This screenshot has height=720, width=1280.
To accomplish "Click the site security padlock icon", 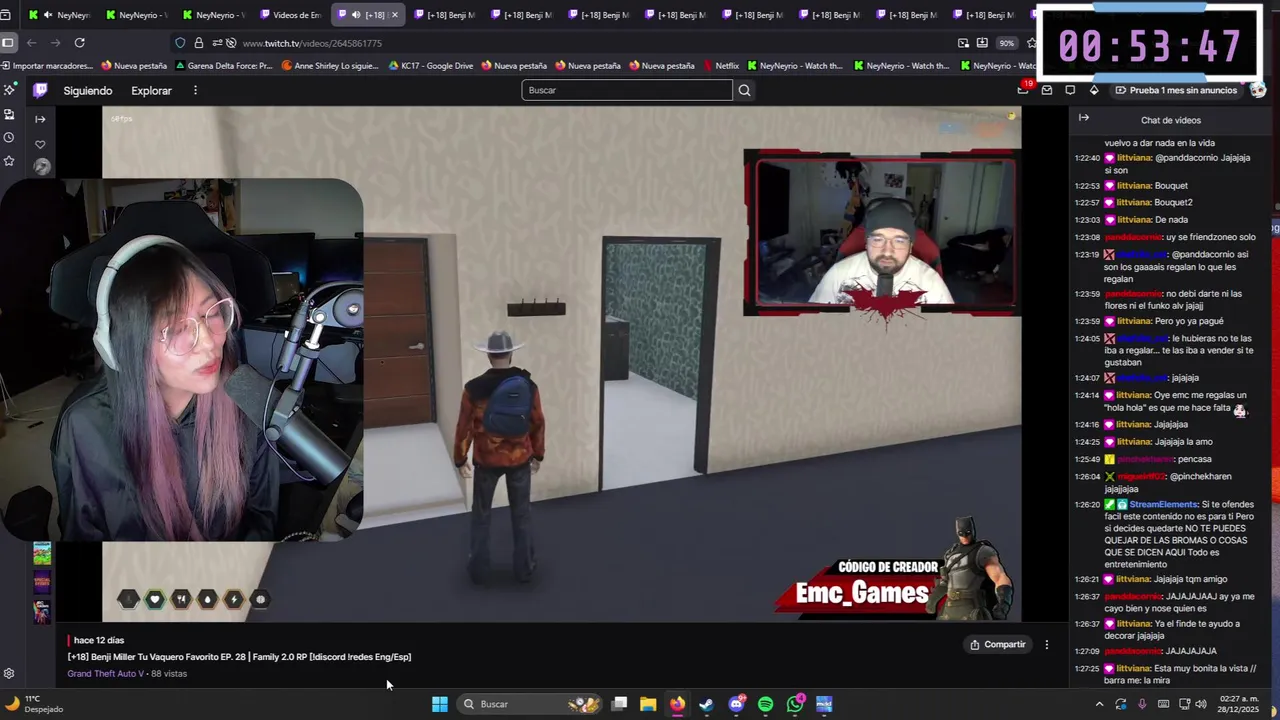I will (199, 43).
